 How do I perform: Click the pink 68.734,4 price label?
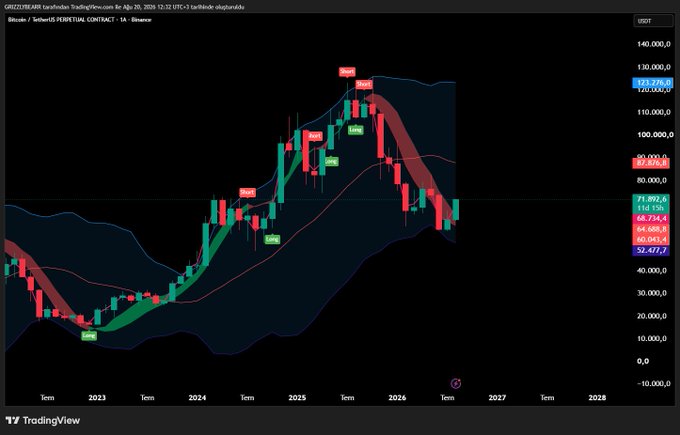pyautogui.click(x=651, y=218)
